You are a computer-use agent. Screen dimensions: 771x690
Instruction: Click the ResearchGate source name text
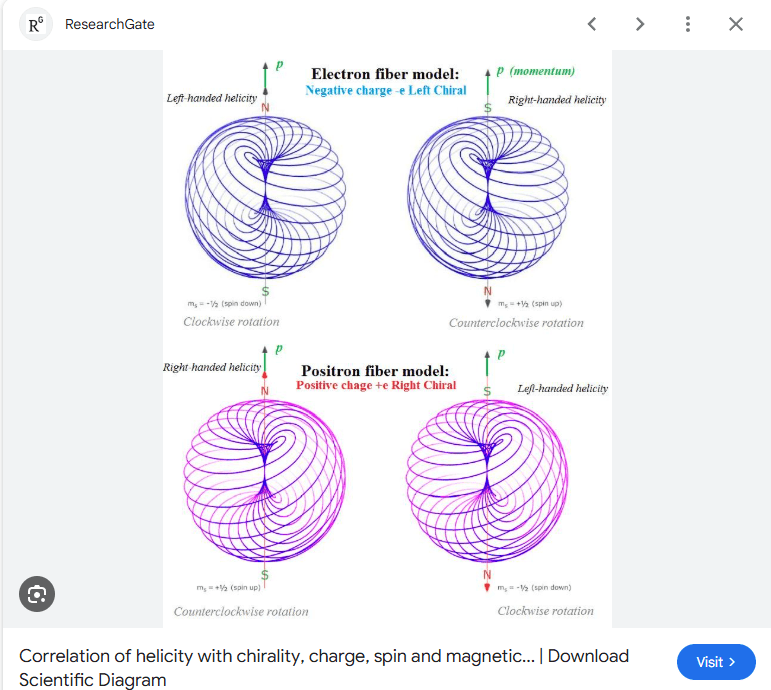pos(110,24)
